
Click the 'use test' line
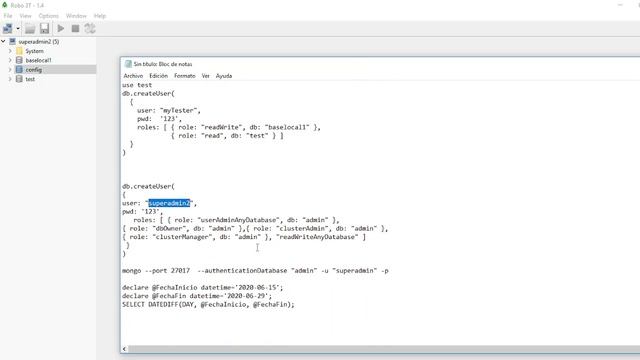coord(137,85)
